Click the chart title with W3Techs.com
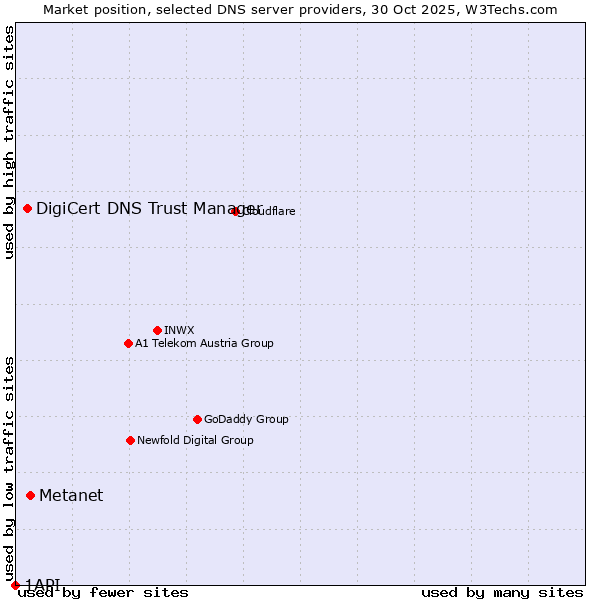 point(300,9)
